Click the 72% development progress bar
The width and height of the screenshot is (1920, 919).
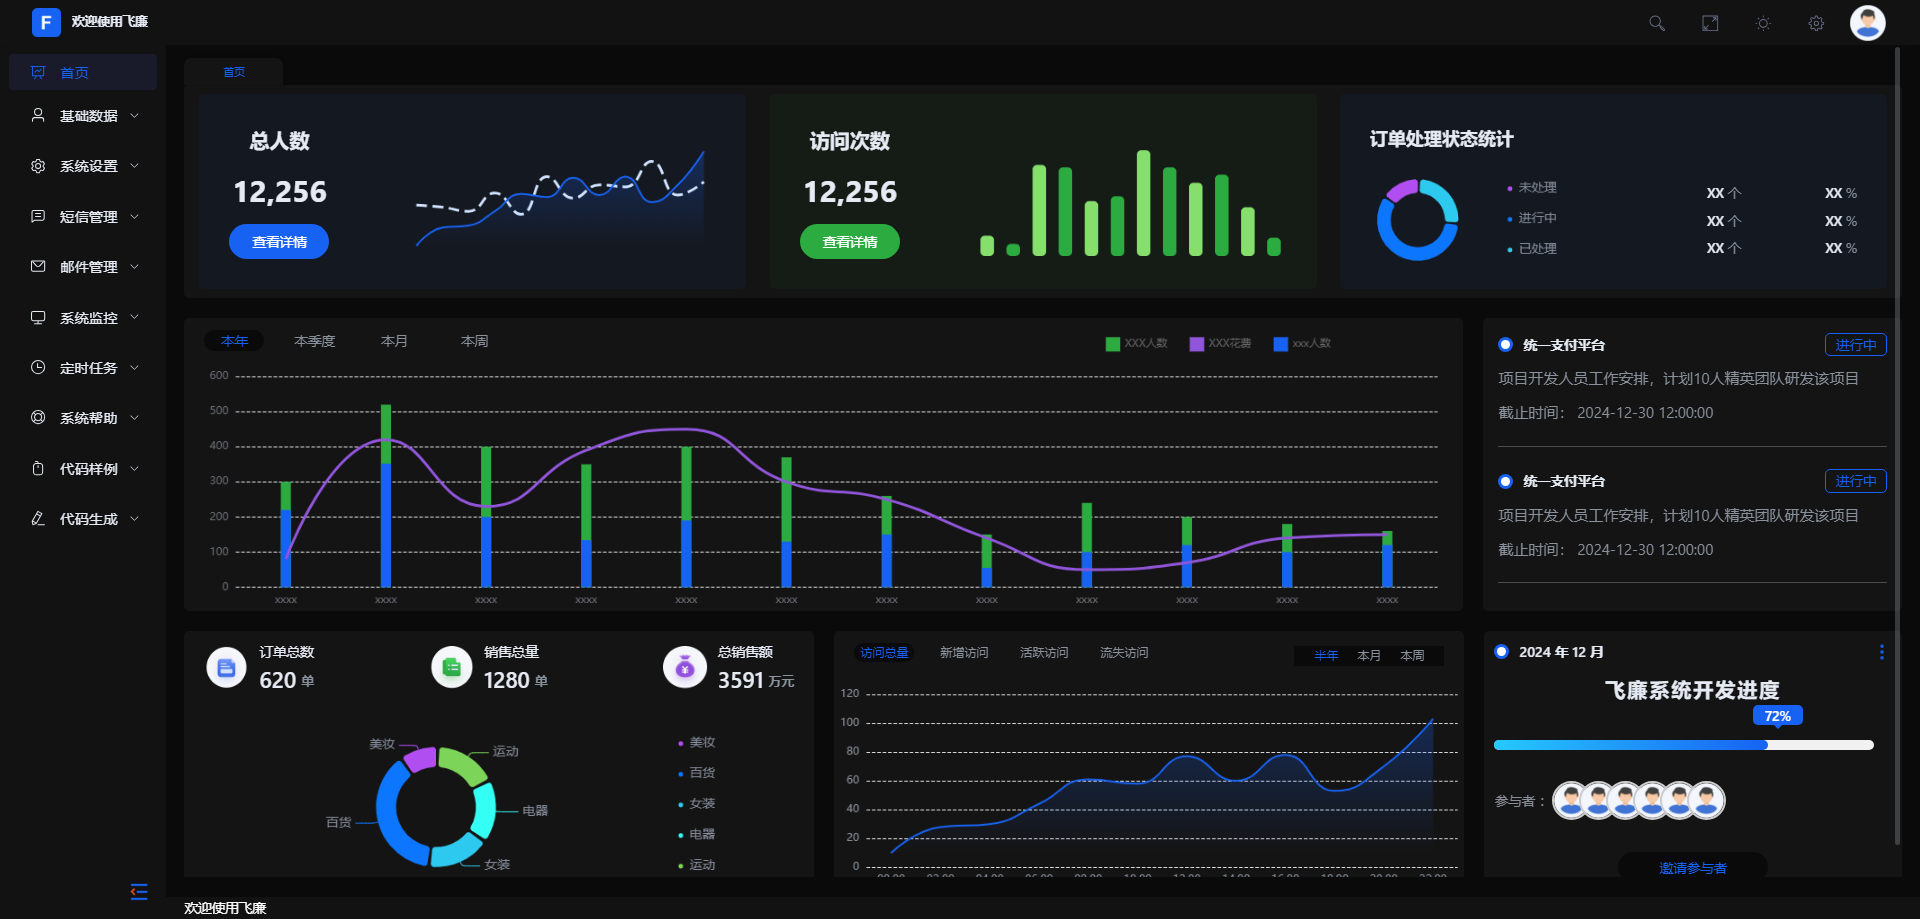point(1683,745)
